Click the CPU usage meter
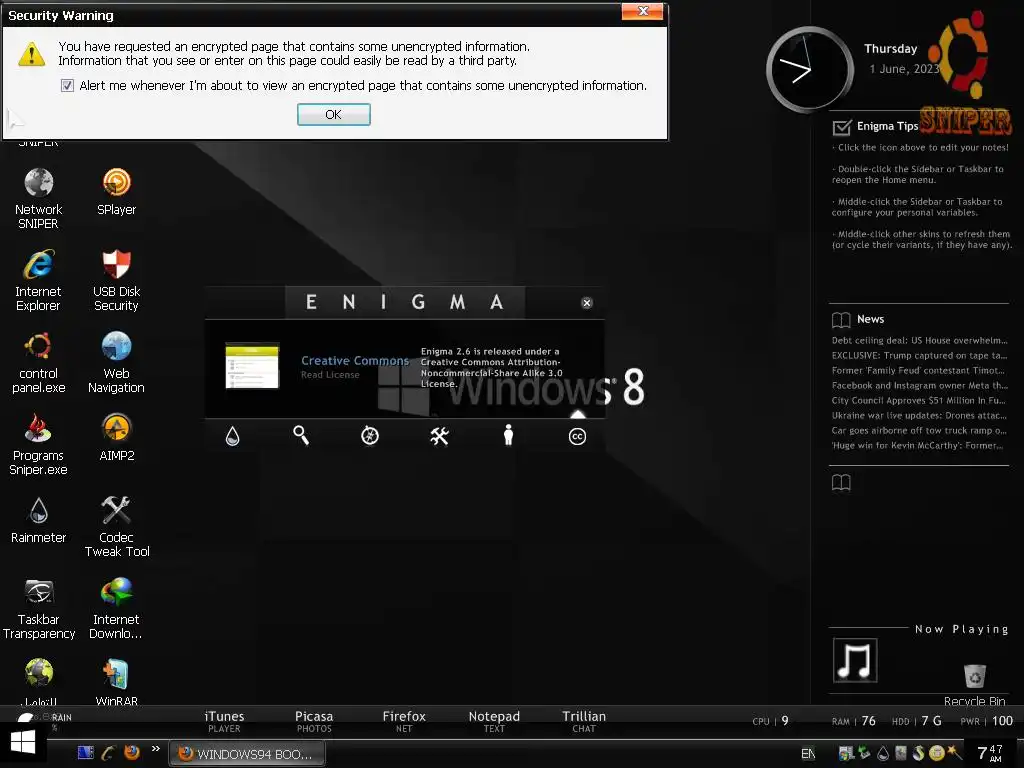This screenshot has width=1024, height=768. (771, 721)
